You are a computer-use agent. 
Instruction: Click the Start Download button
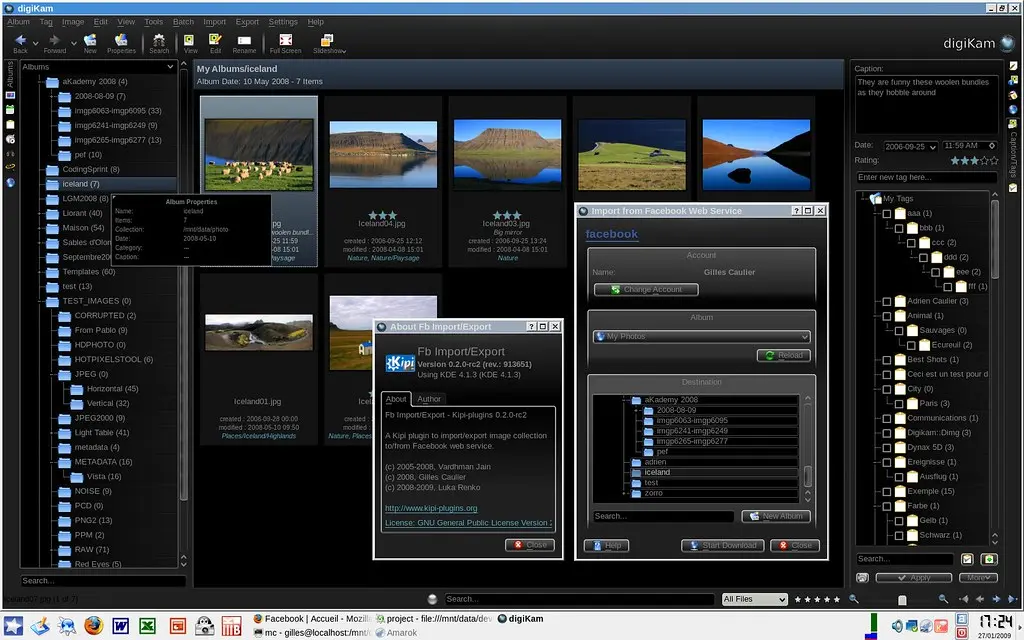pyautogui.click(x=722, y=545)
